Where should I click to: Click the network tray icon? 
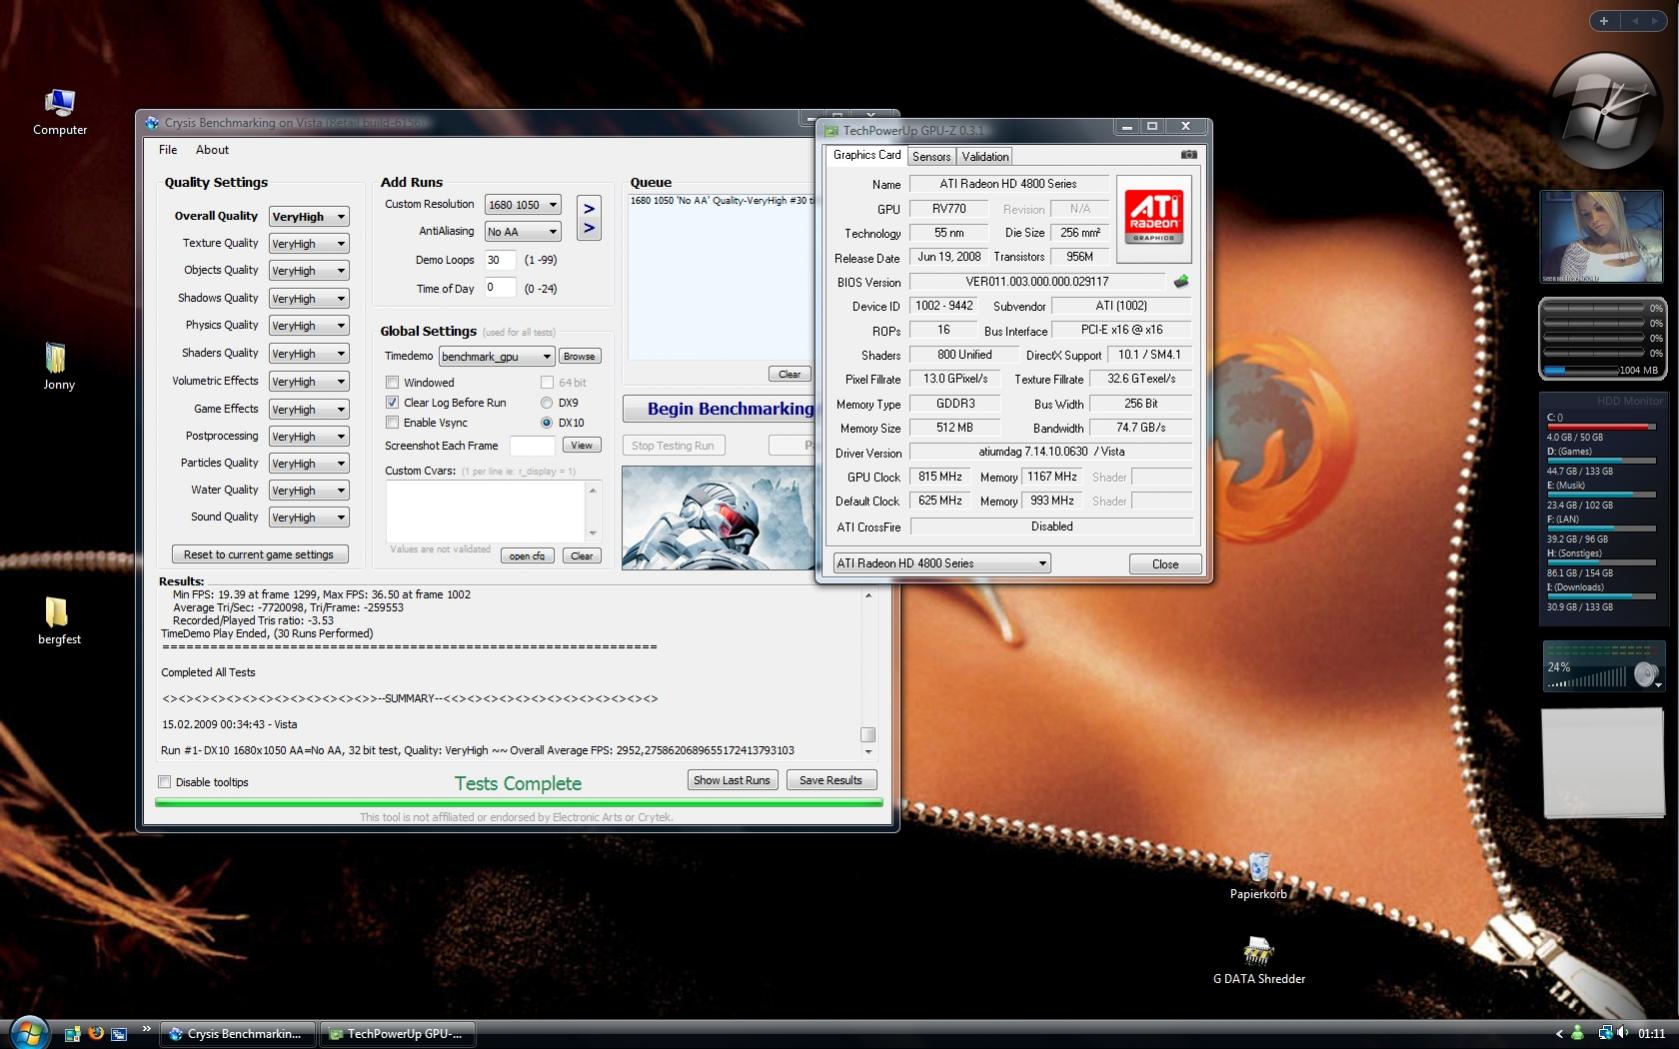(x=1604, y=1033)
